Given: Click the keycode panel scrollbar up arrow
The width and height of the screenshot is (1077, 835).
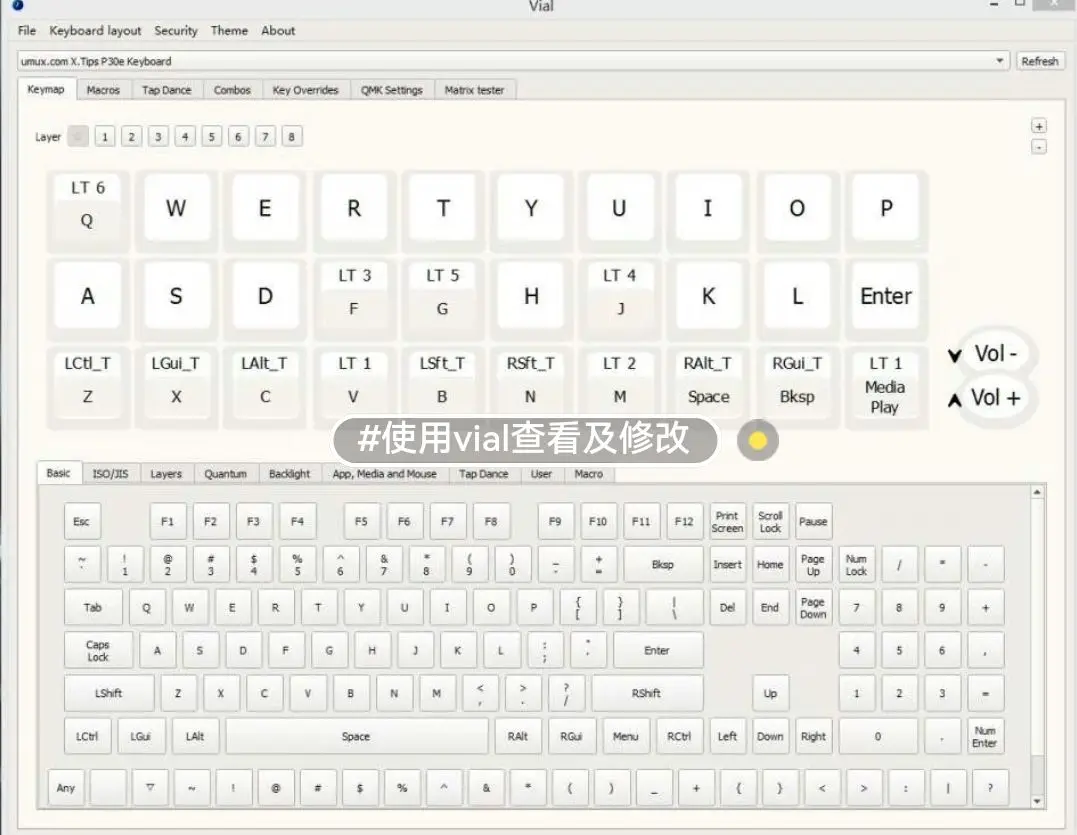Looking at the screenshot, I should click(x=1037, y=492).
